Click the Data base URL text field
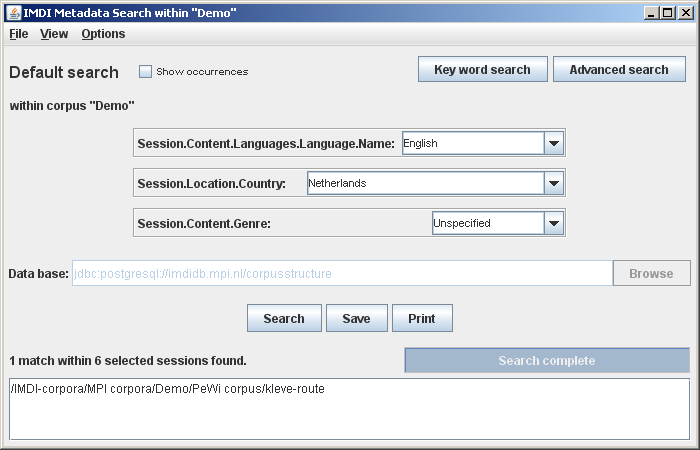 (x=340, y=273)
